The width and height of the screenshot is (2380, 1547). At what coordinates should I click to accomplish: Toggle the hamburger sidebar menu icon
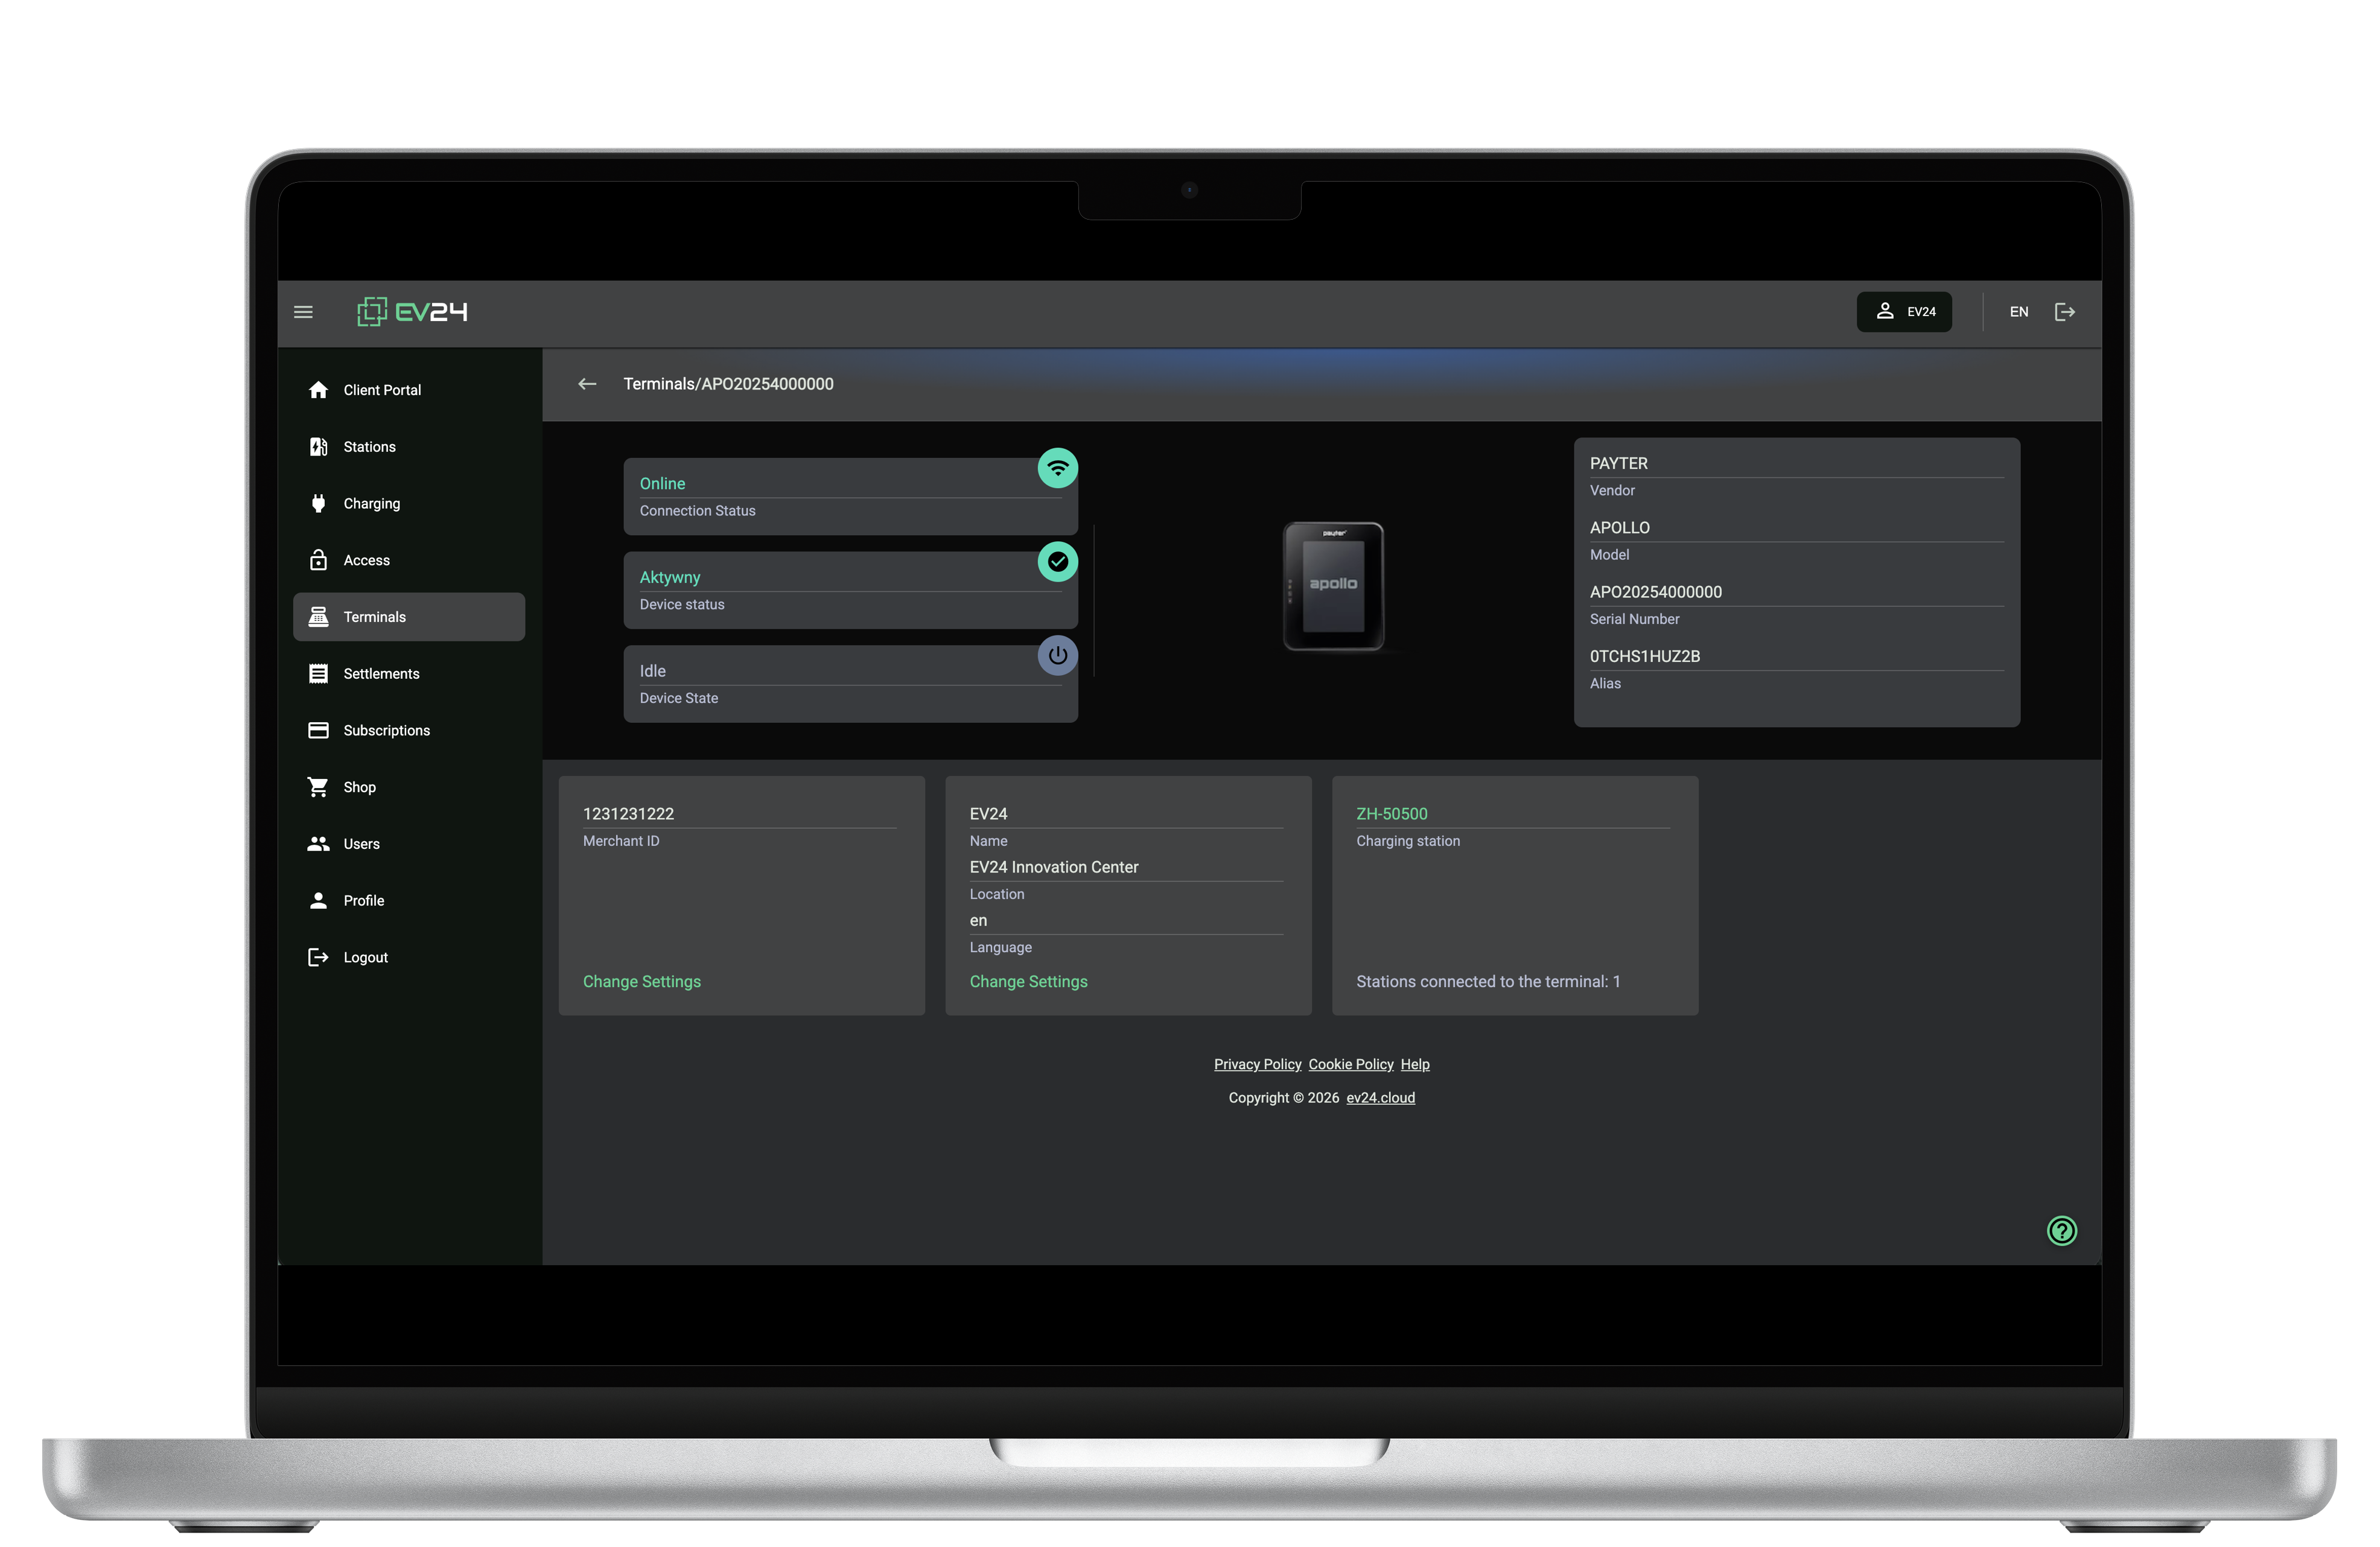click(303, 312)
